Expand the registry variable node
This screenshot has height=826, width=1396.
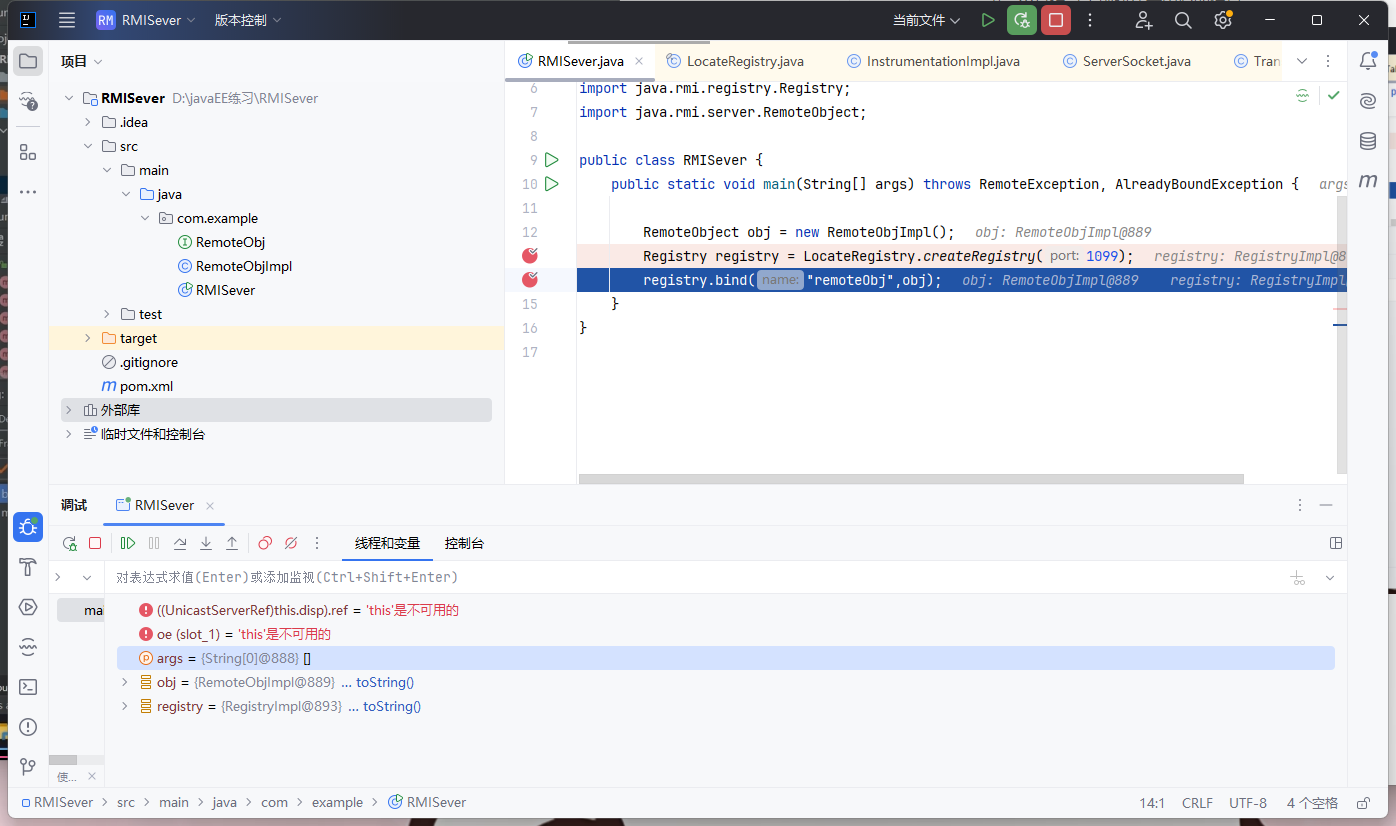click(125, 706)
